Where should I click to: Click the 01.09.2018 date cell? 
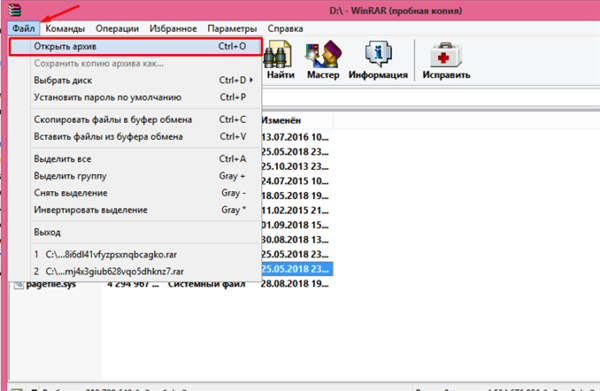tap(295, 225)
